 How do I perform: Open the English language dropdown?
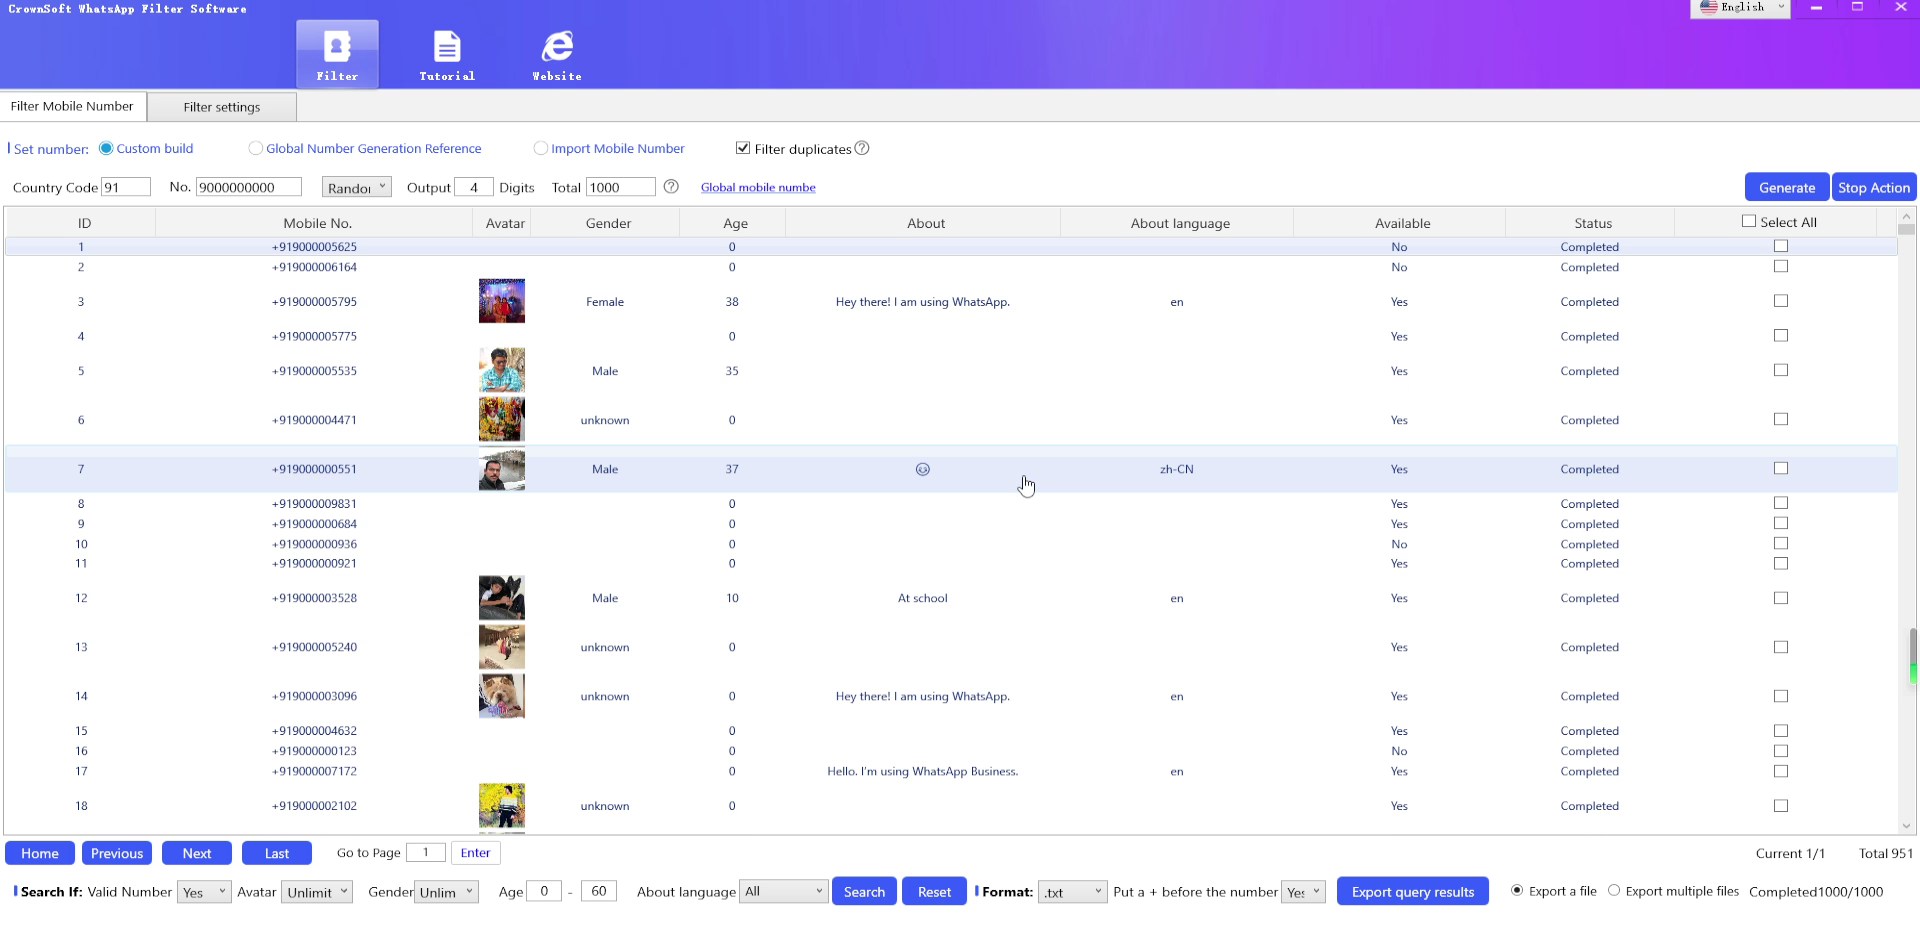[1741, 8]
